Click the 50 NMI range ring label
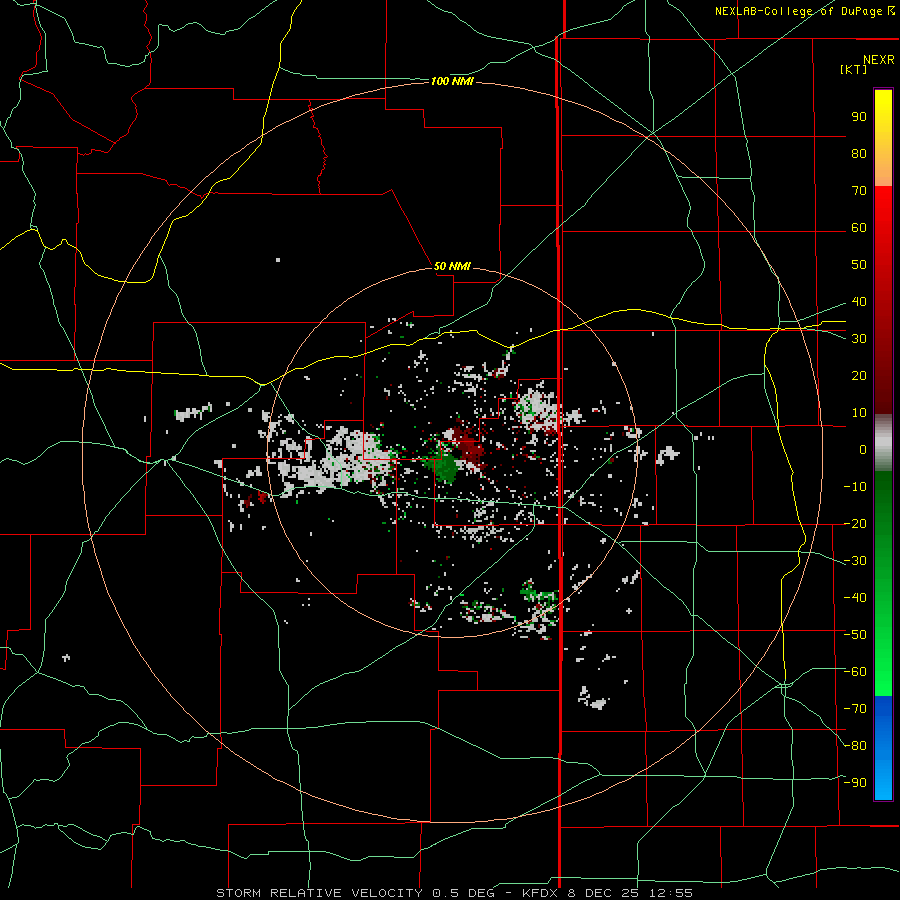The width and height of the screenshot is (900, 900). [452, 266]
